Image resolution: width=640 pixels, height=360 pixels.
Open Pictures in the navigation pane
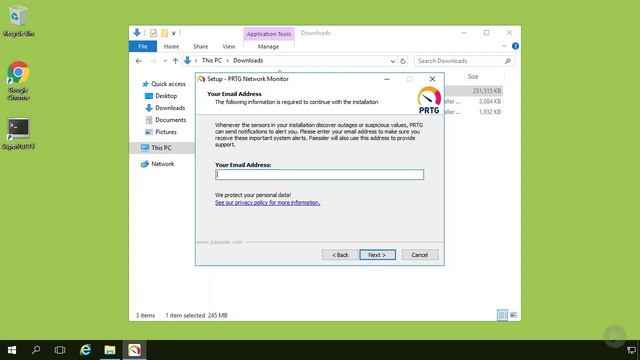pyautogui.click(x=161, y=132)
